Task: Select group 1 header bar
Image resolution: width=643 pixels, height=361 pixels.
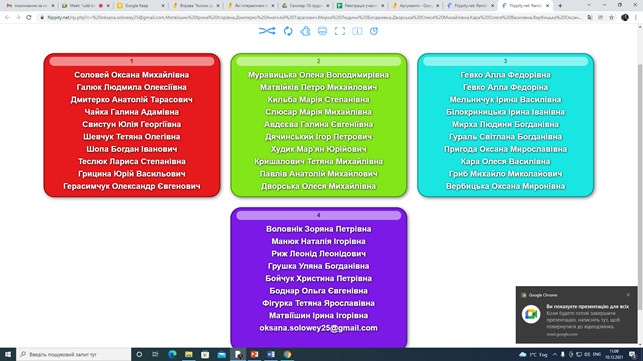Action: click(x=132, y=61)
